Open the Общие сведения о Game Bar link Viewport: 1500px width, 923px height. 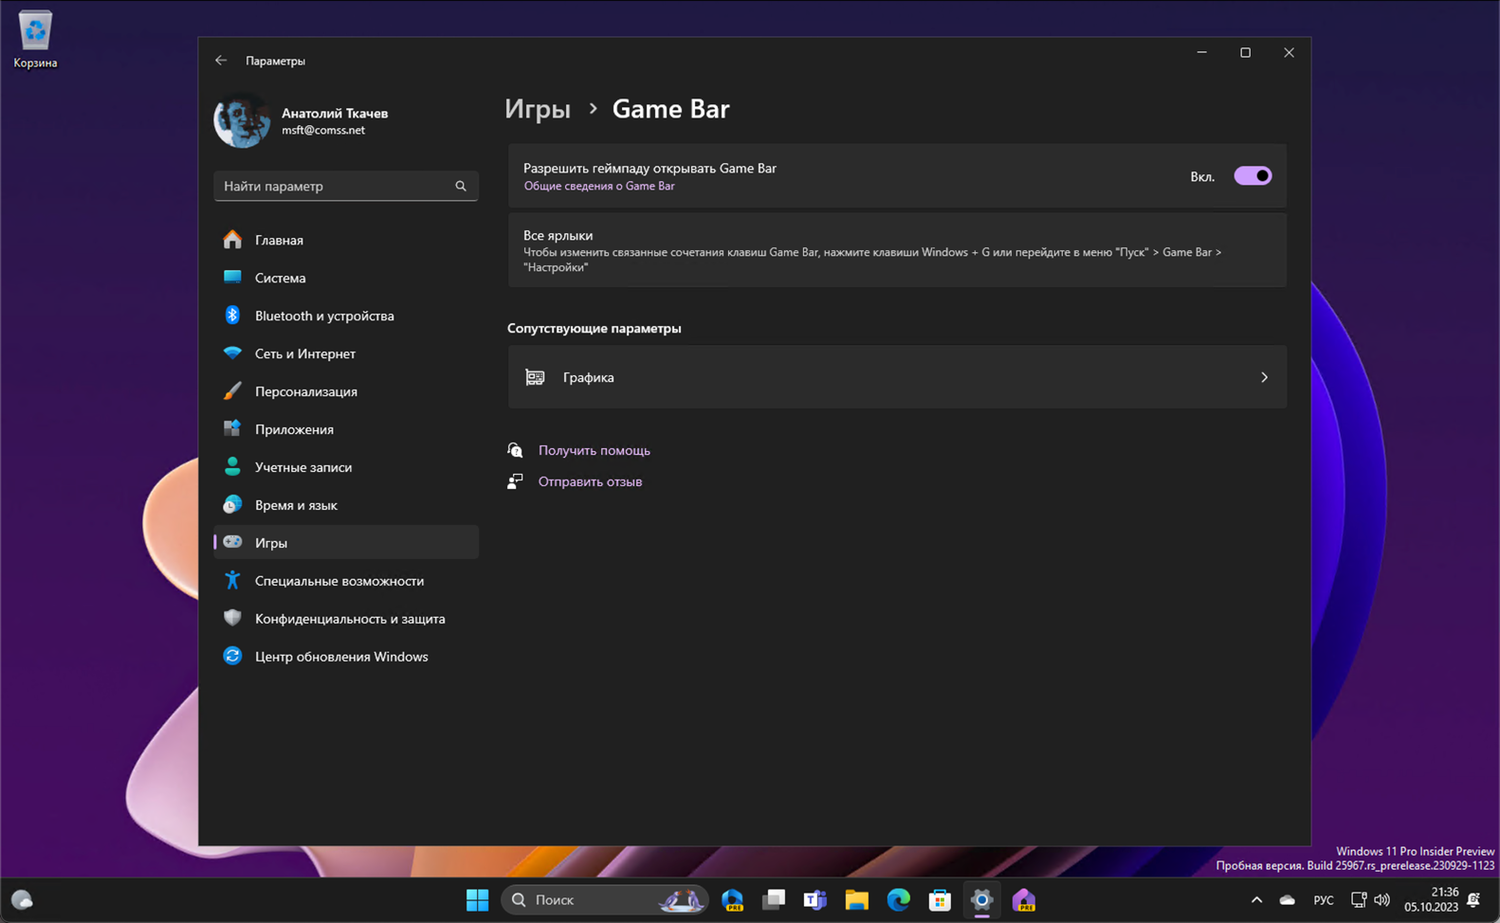599,186
